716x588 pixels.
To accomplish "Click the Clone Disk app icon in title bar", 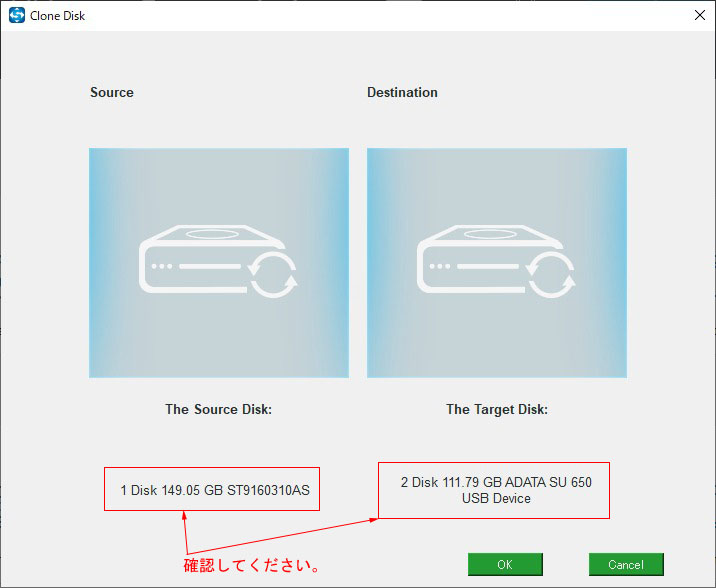I will [17, 15].
